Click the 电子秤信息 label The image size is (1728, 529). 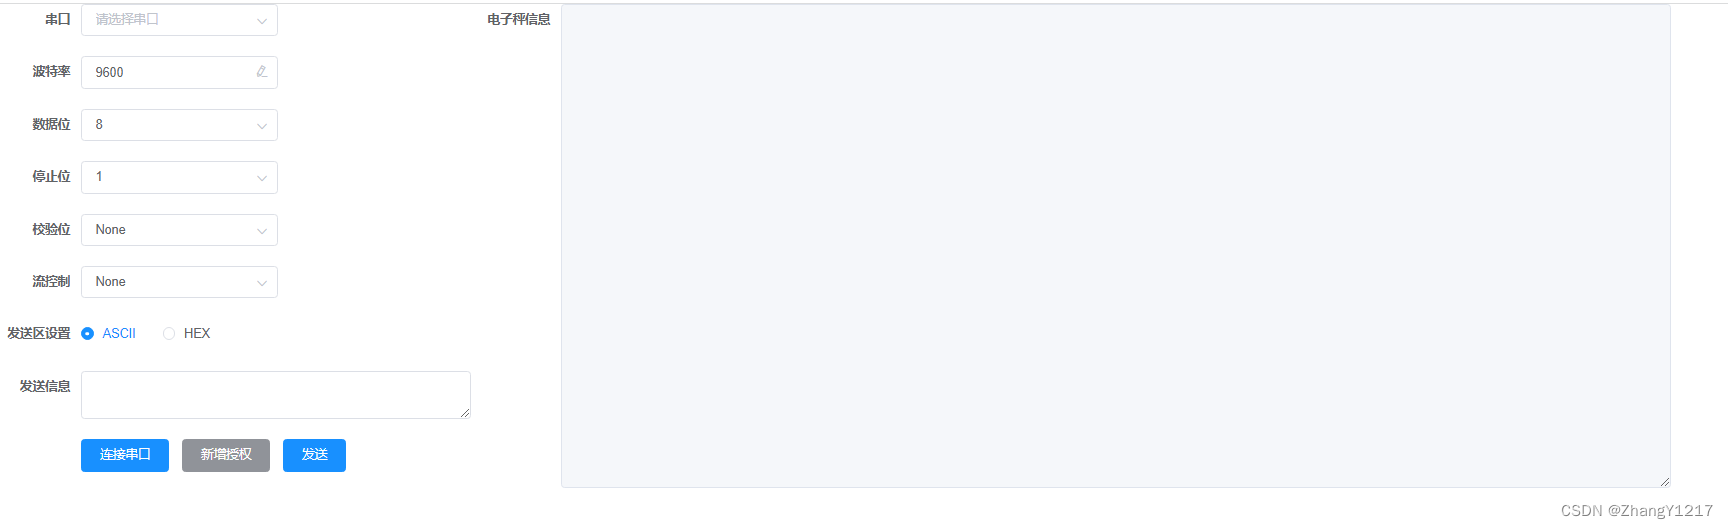point(519,20)
